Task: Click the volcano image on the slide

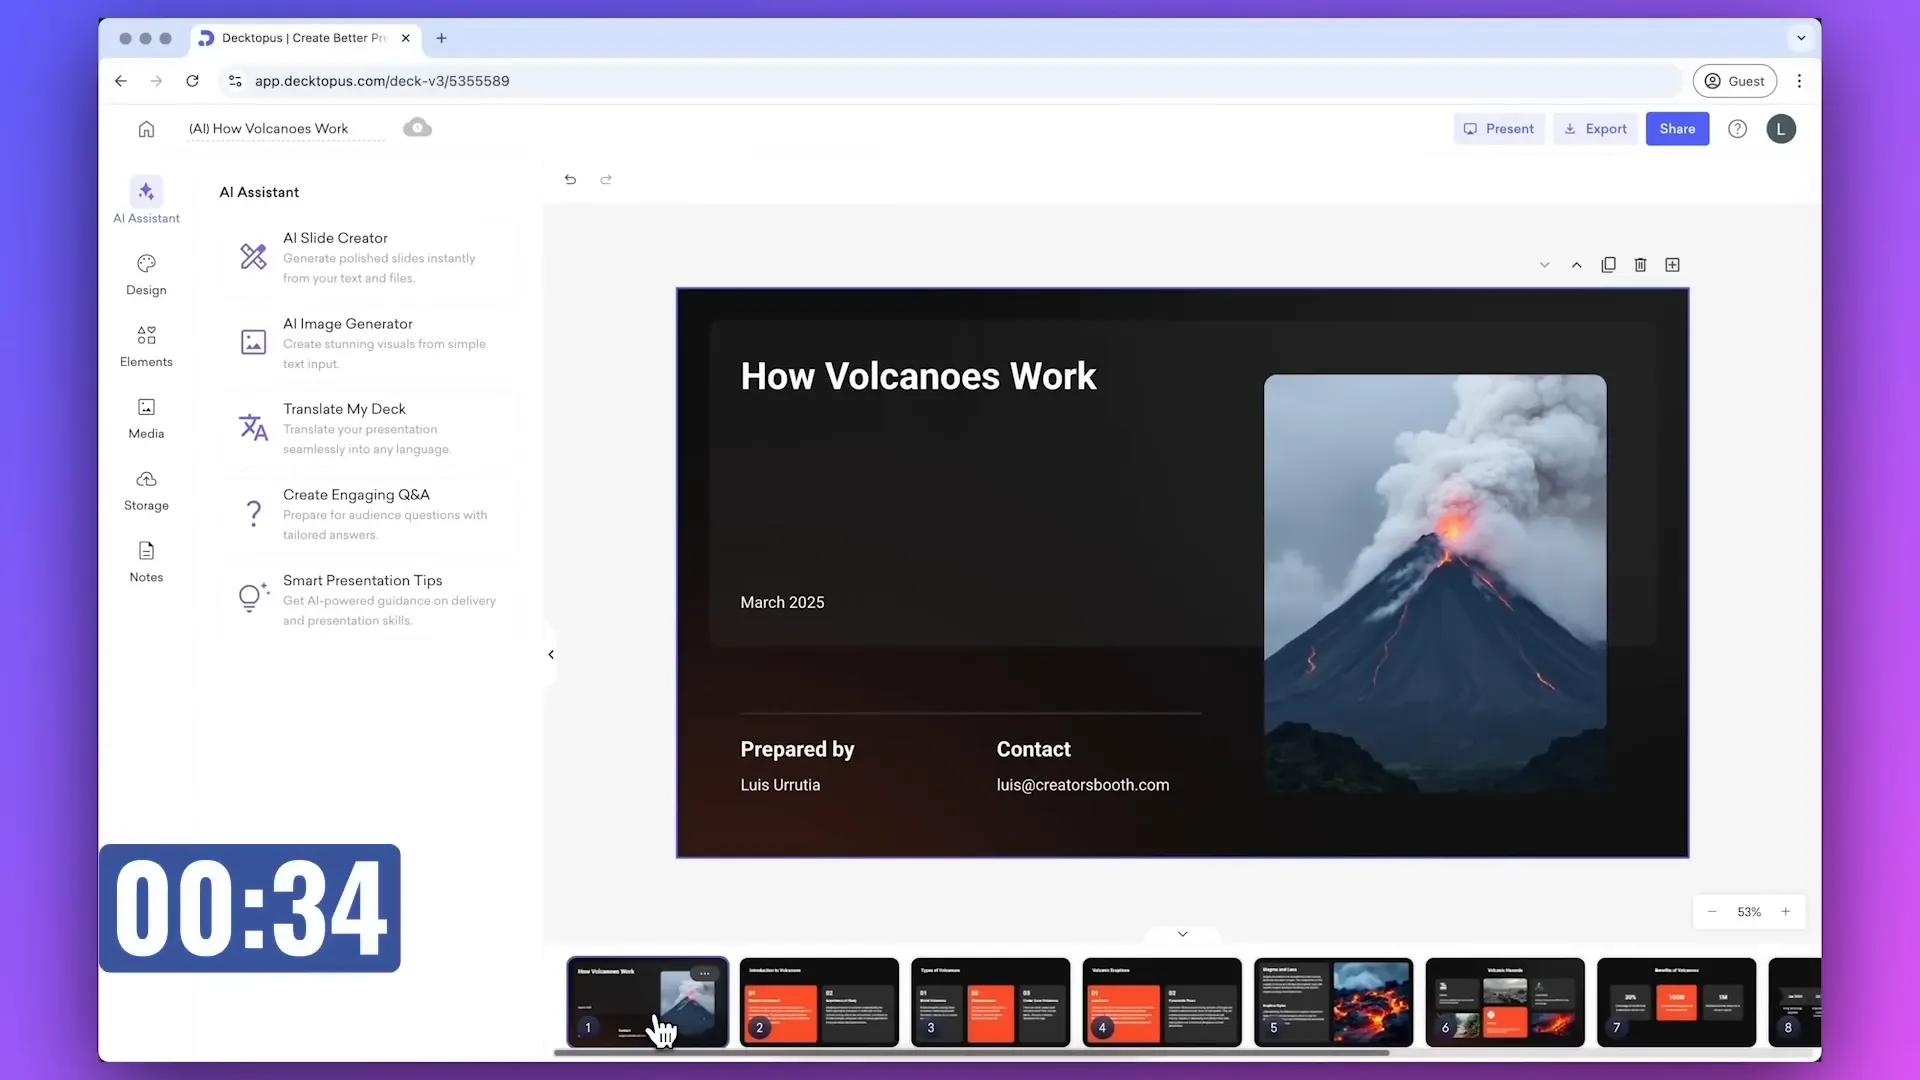Action: (x=1435, y=584)
